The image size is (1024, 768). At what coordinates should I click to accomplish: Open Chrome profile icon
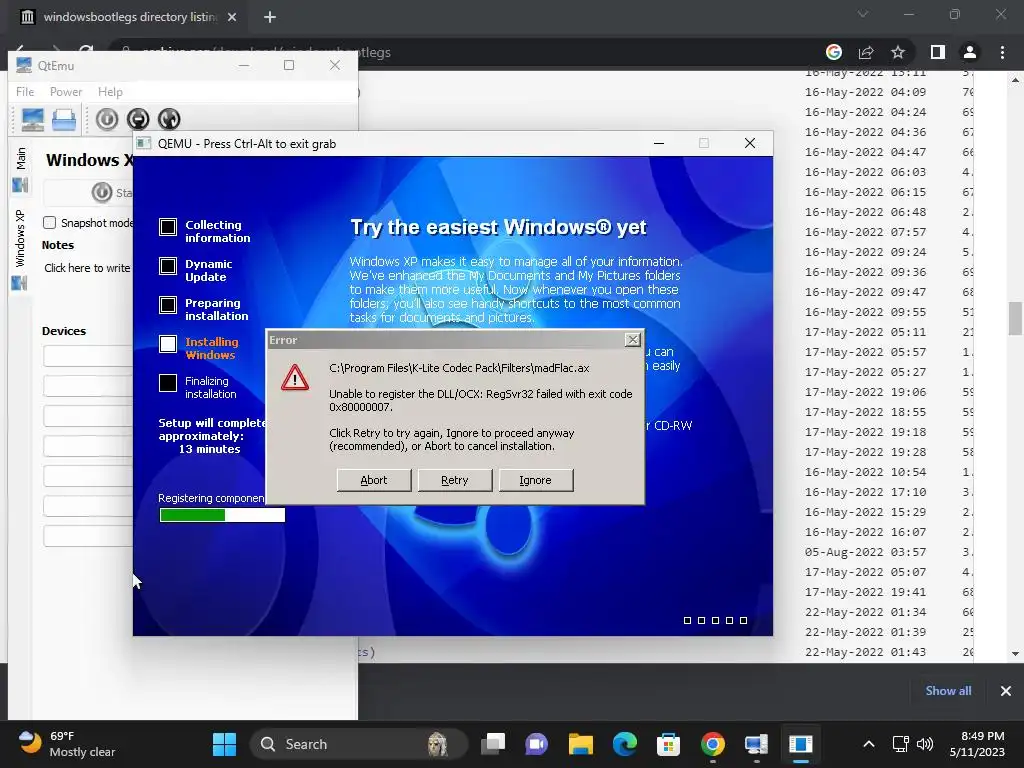point(970,52)
